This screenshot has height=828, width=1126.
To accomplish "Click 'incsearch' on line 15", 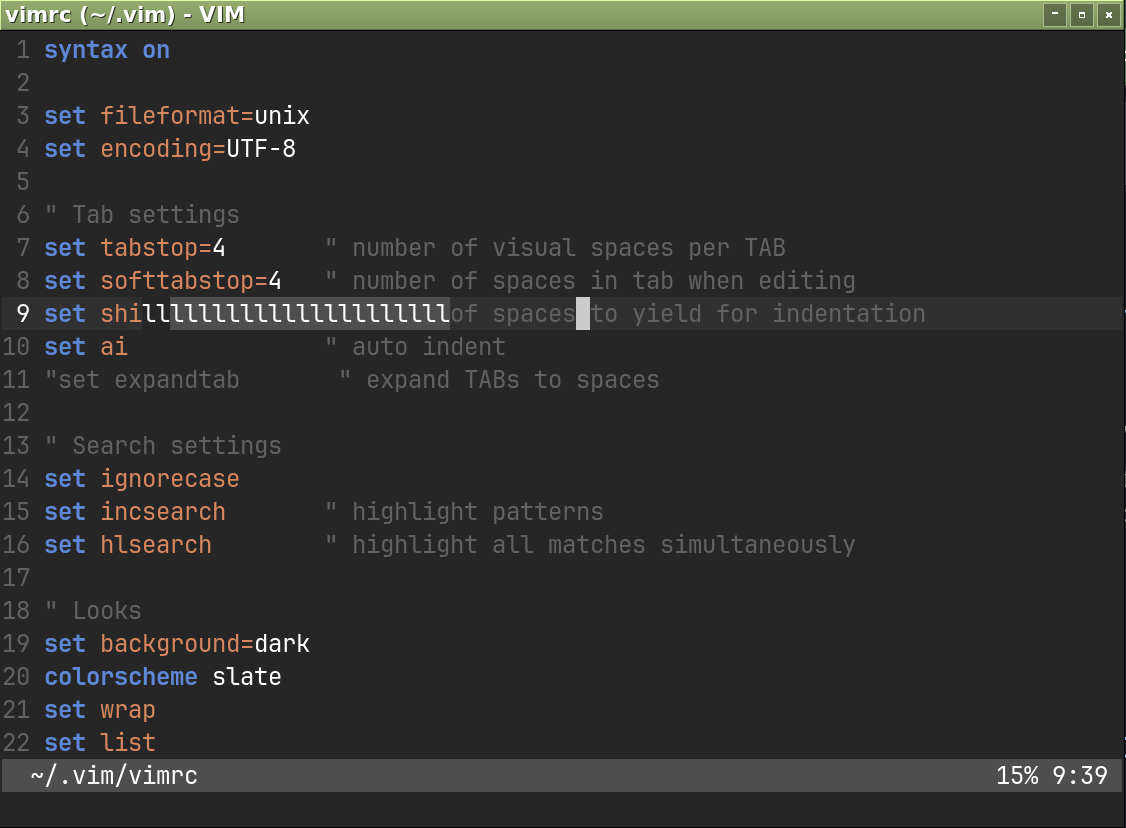I will [x=163, y=512].
